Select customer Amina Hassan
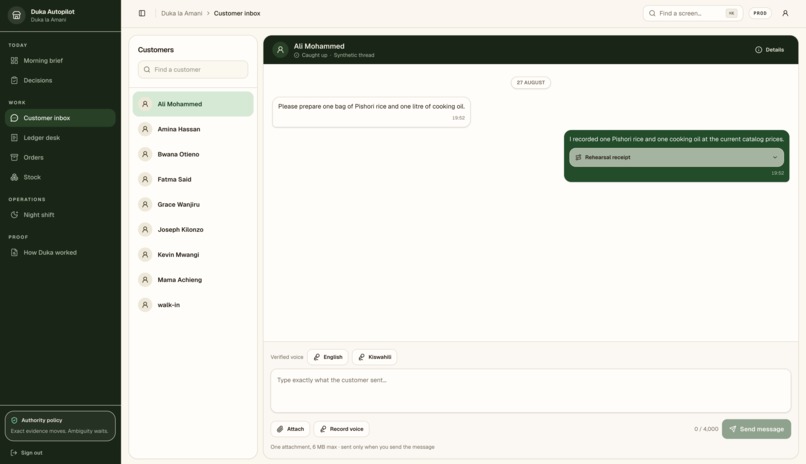This screenshot has height=464, width=806. tap(193, 129)
